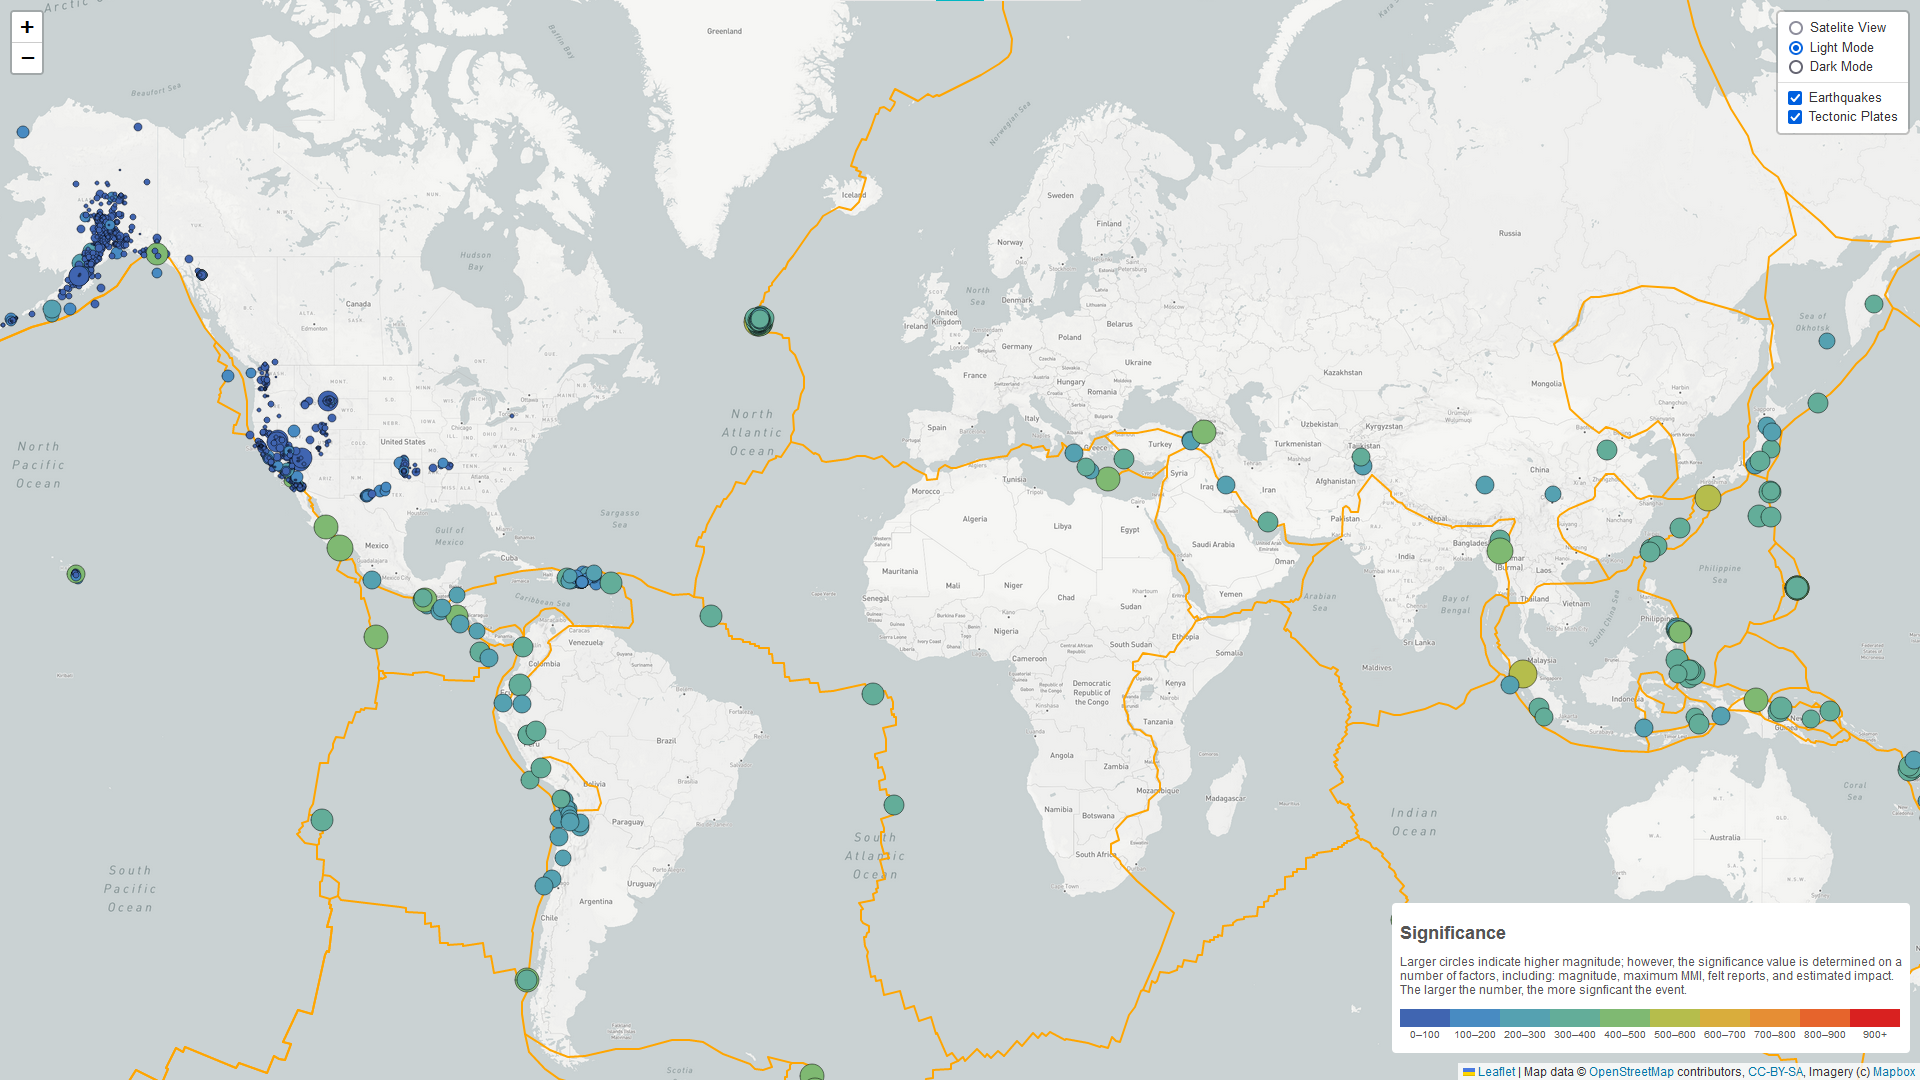
Task: Select the large earthquake marker near Iceland
Action: click(x=759, y=320)
